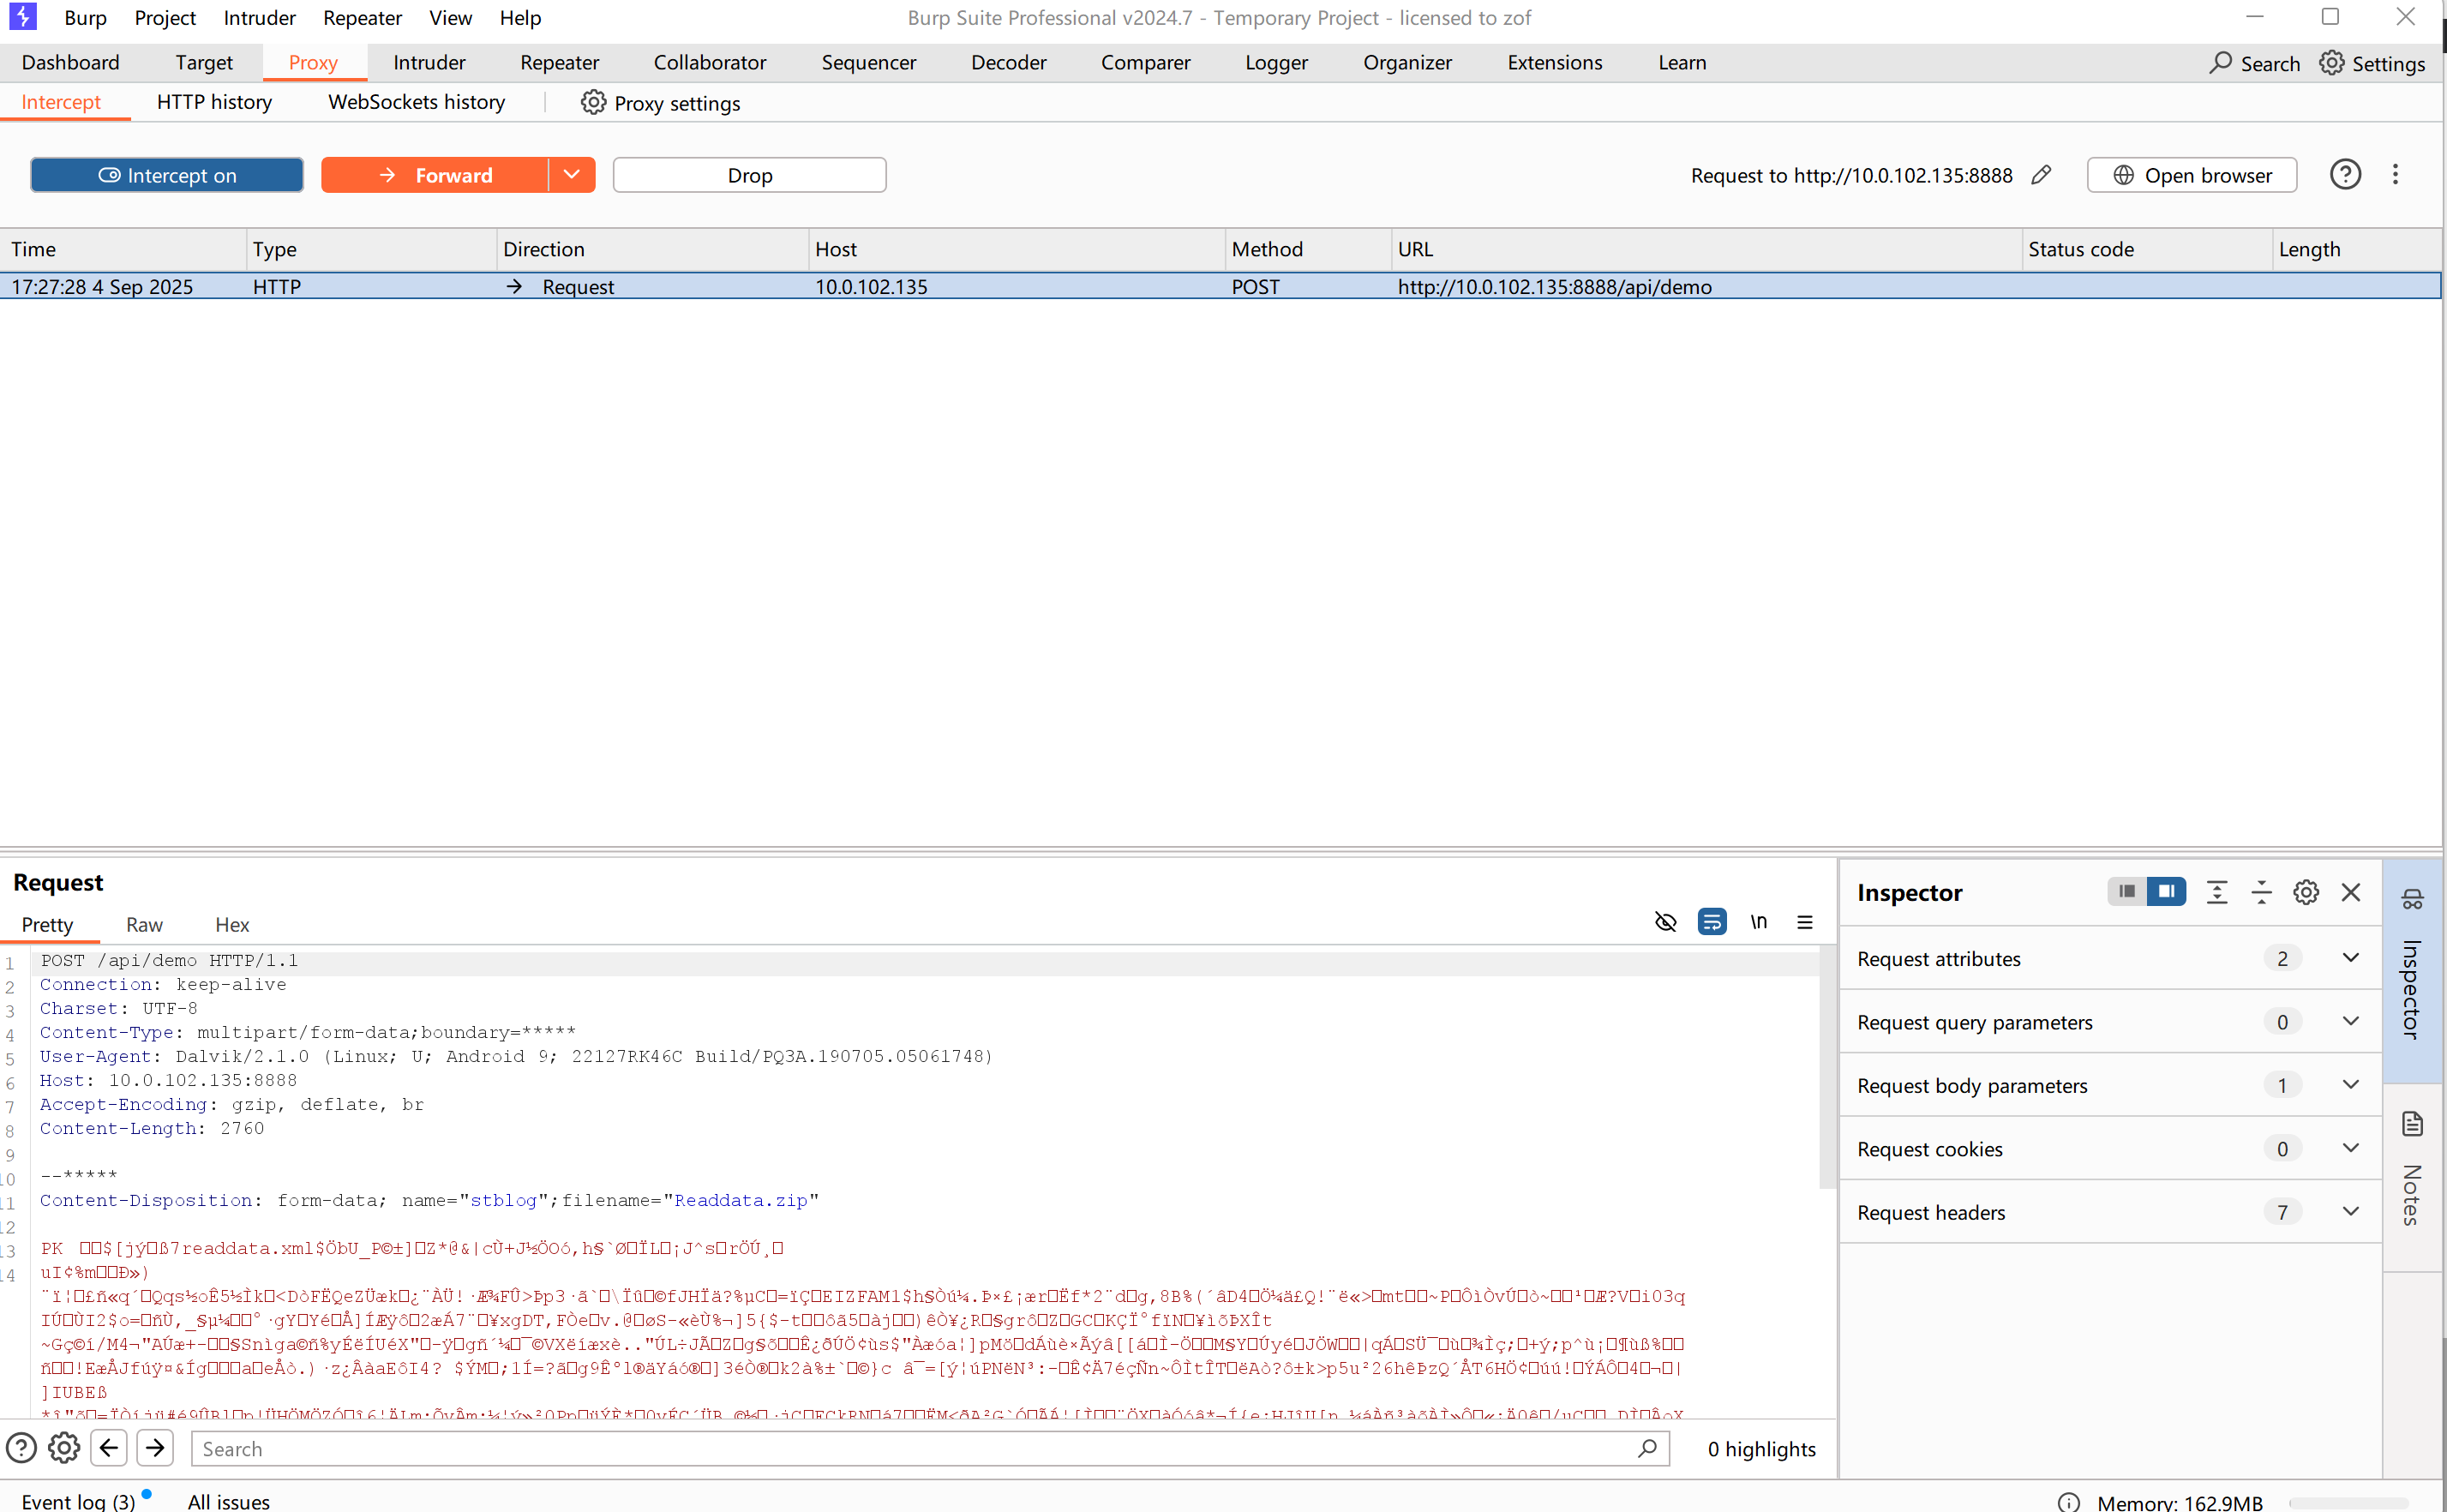Viewport: 2447px width, 1512px height.
Task: Open the intercept help question icon
Action: point(2344,175)
